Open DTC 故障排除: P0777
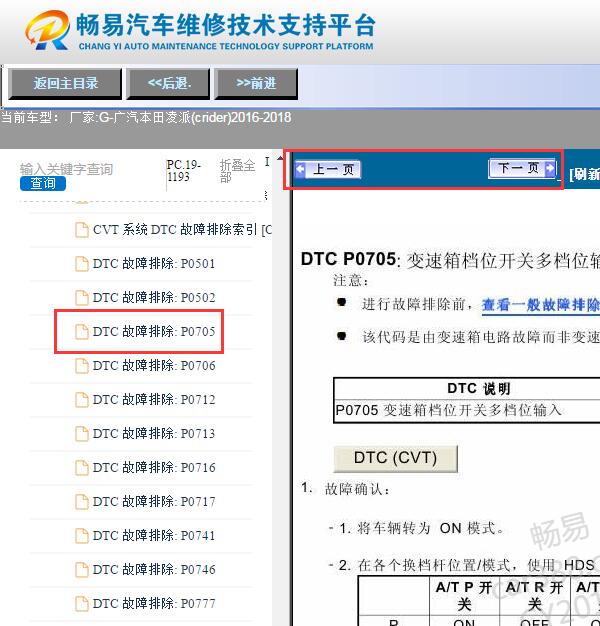This screenshot has width=600, height=626. [145, 603]
